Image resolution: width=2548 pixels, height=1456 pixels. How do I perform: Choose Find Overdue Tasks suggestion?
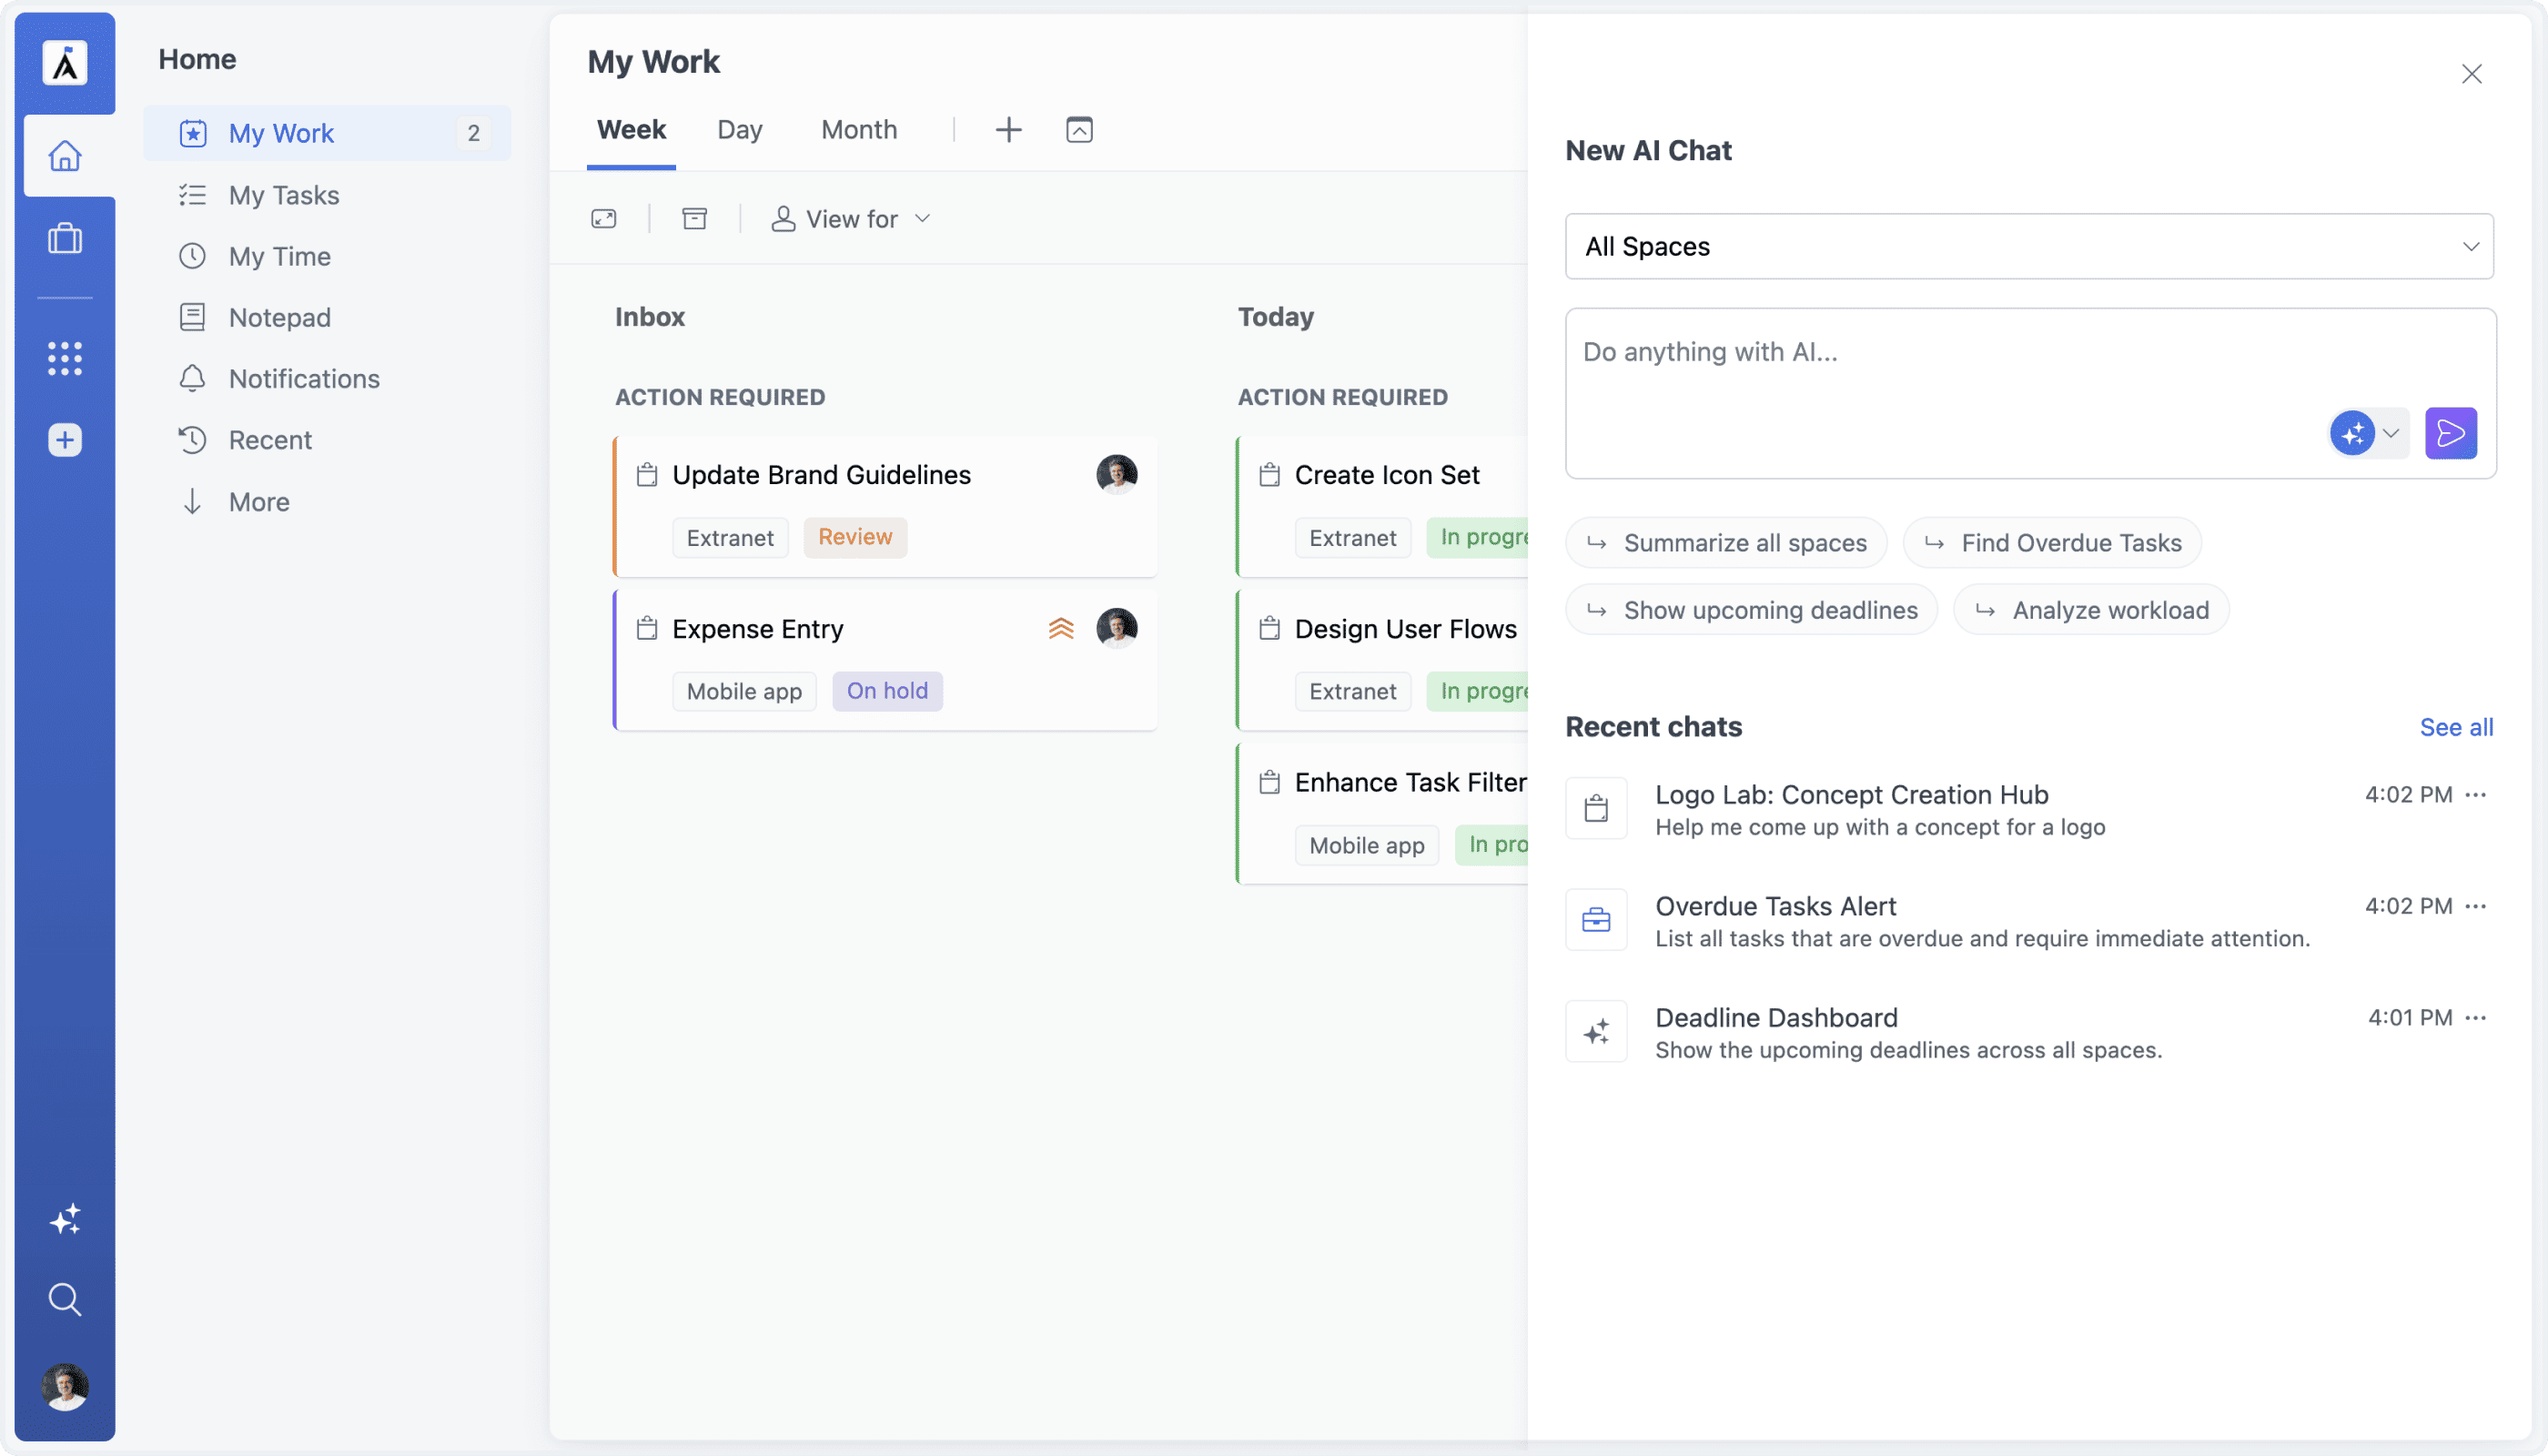[2052, 543]
